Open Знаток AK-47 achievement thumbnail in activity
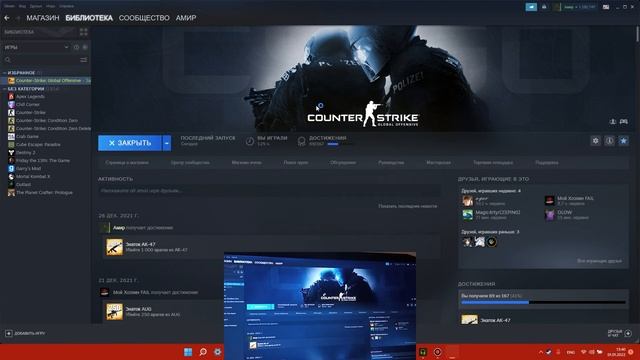 tap(114, 247)
